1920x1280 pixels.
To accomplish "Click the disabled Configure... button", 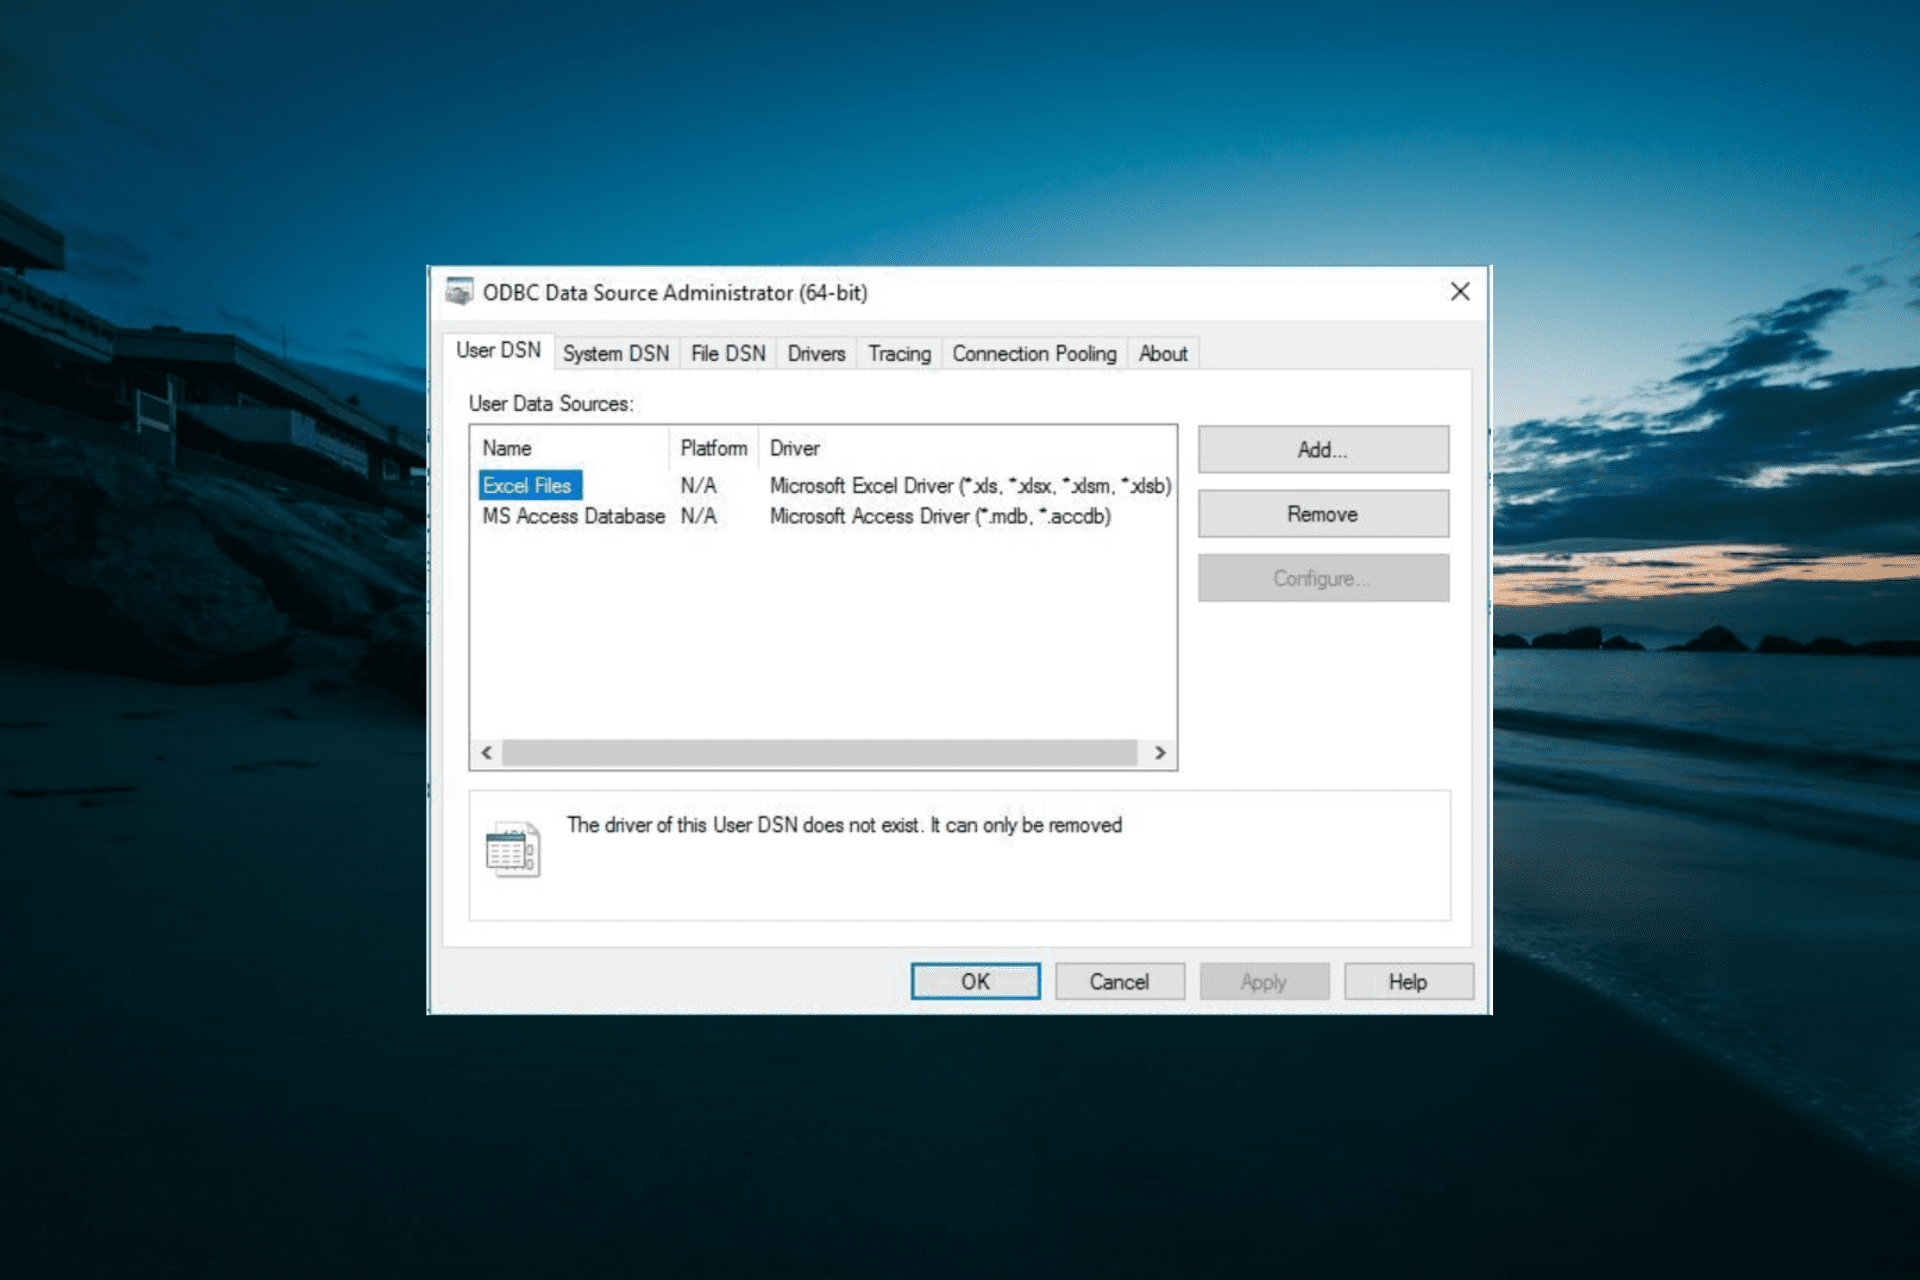I will [x=1323, y=578].
